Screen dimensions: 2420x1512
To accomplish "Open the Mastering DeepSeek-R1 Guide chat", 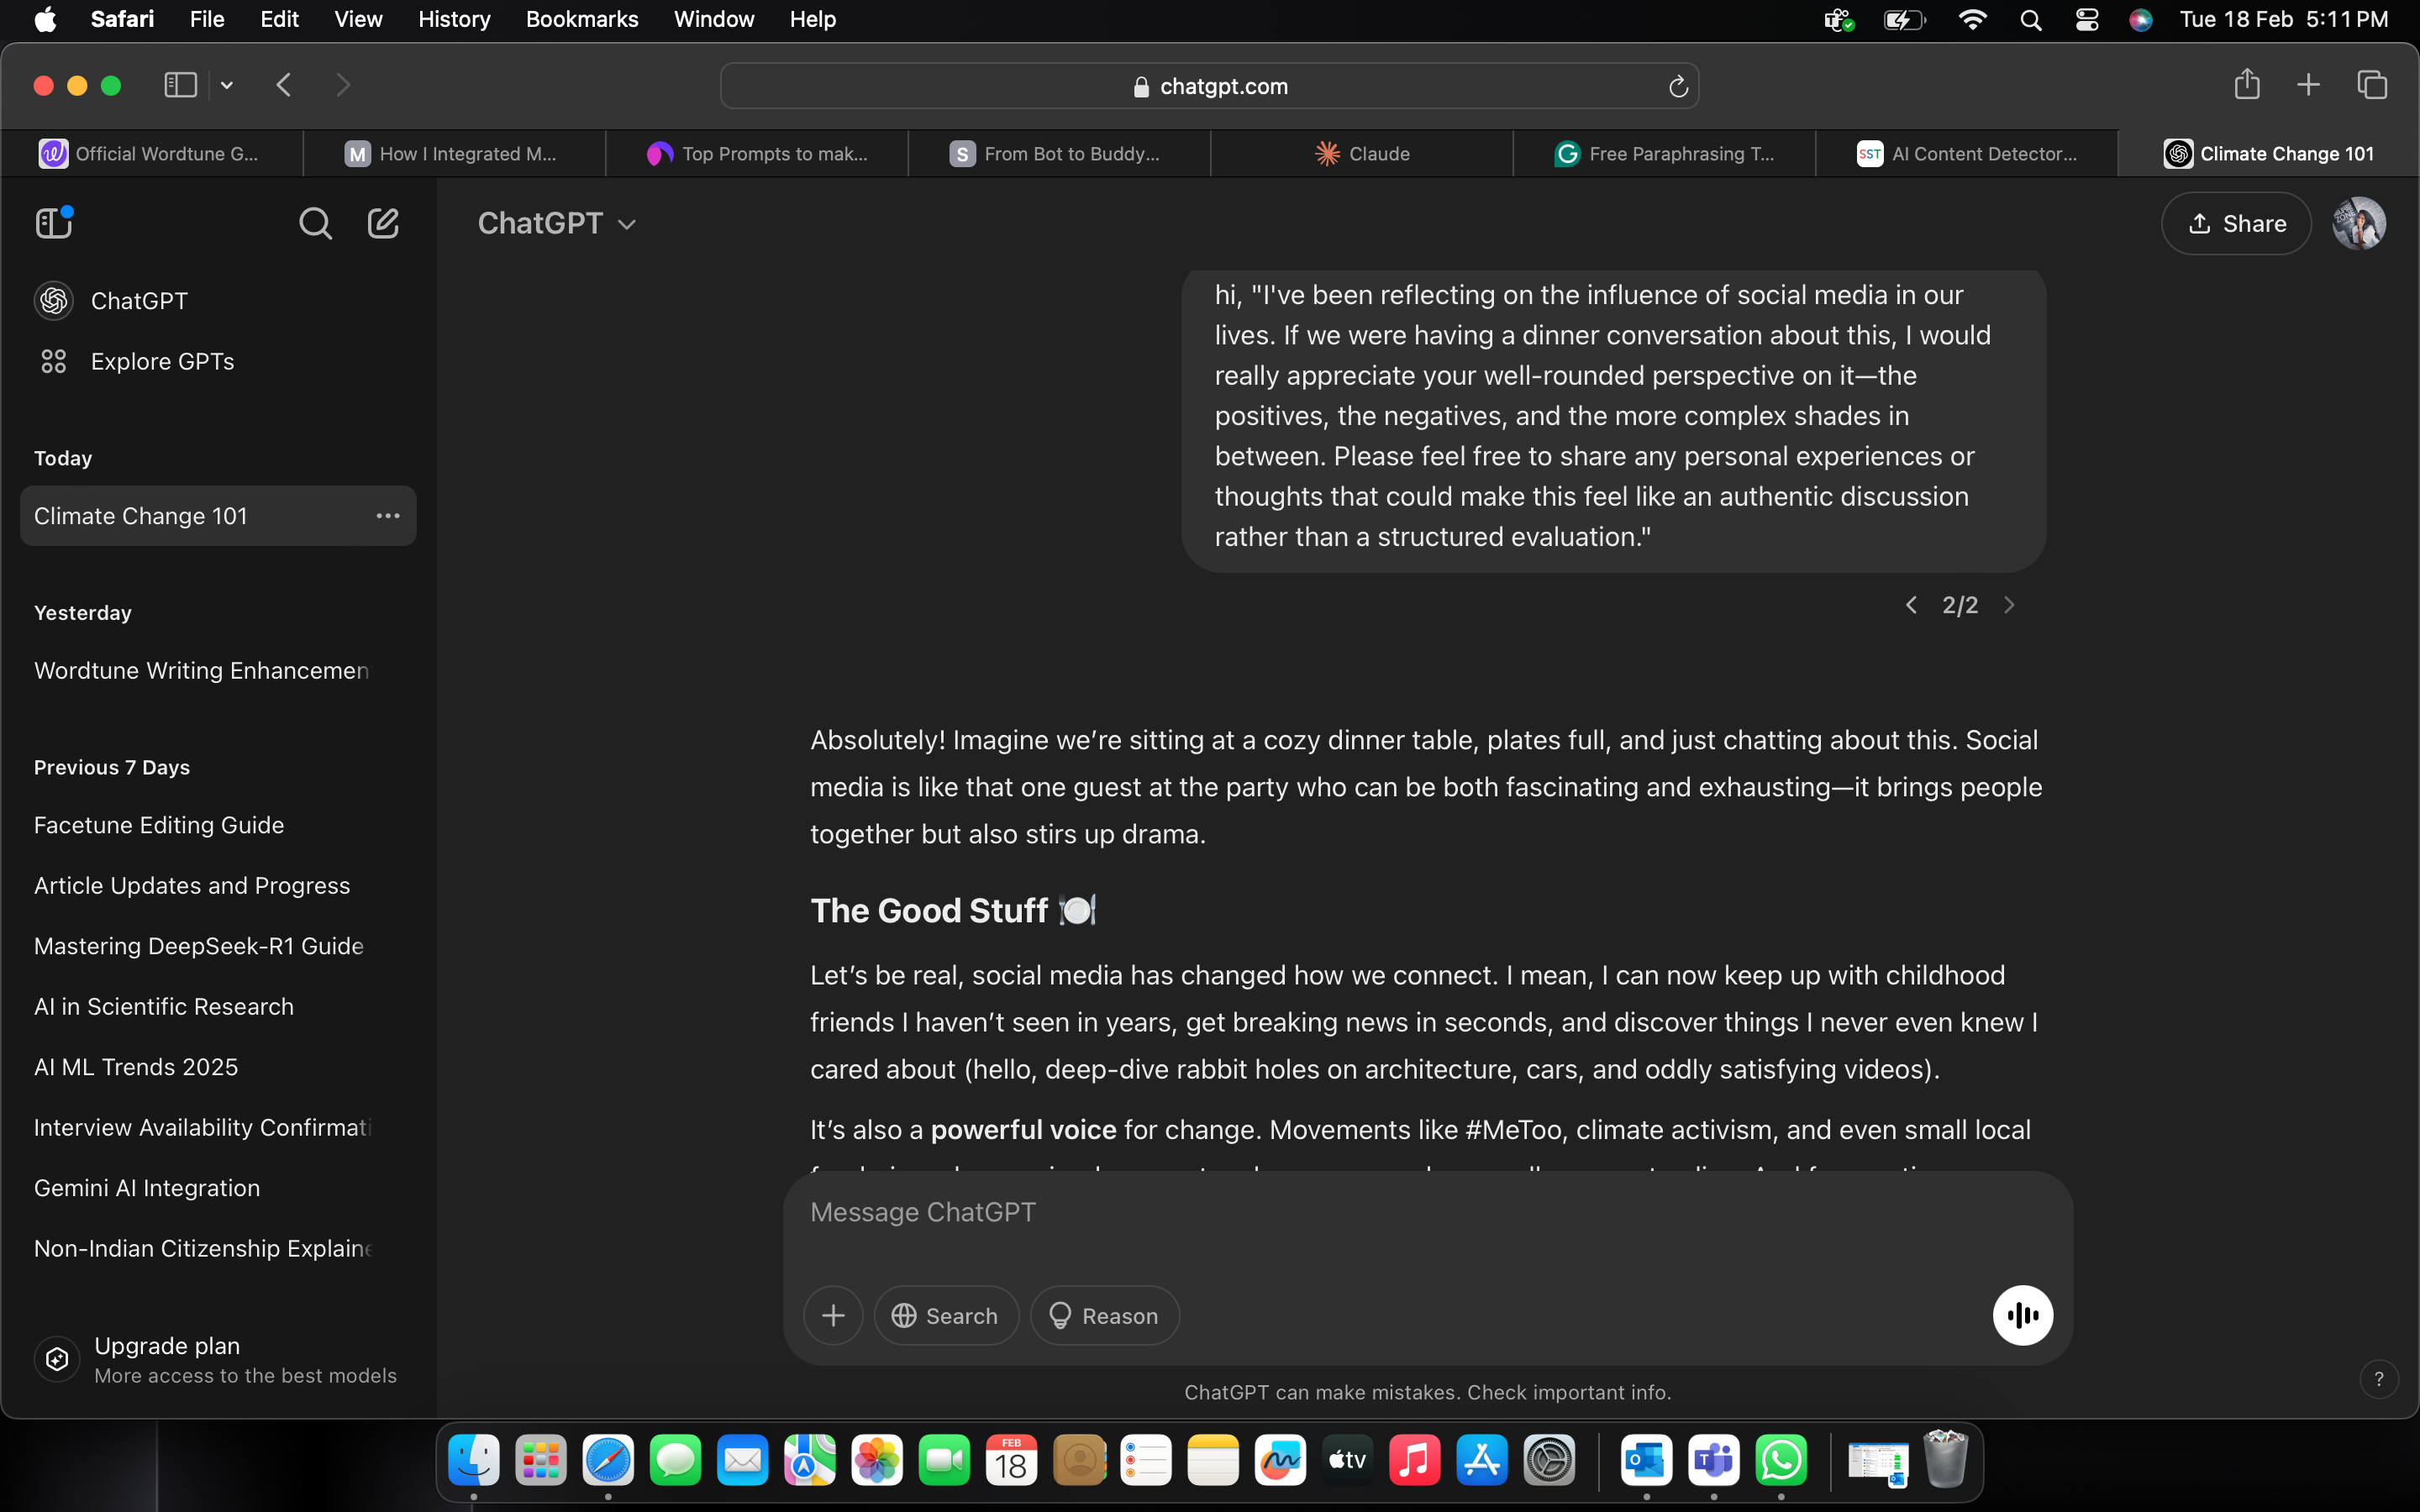I will (218, 946).
